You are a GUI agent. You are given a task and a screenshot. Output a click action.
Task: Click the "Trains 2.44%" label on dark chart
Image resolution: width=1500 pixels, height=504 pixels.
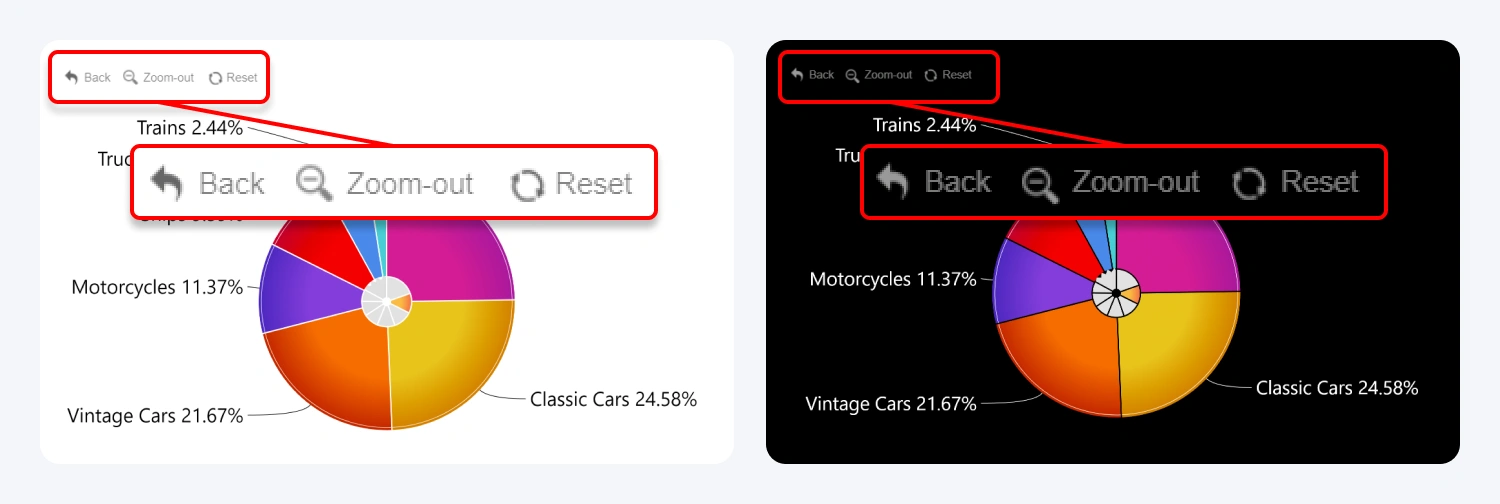click(x=924, y=125)
